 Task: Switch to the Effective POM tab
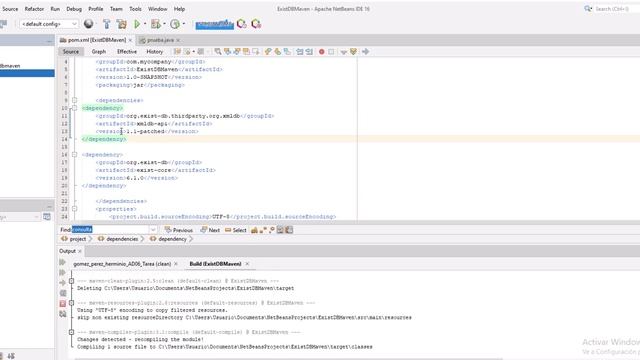(x=127, y=52)
